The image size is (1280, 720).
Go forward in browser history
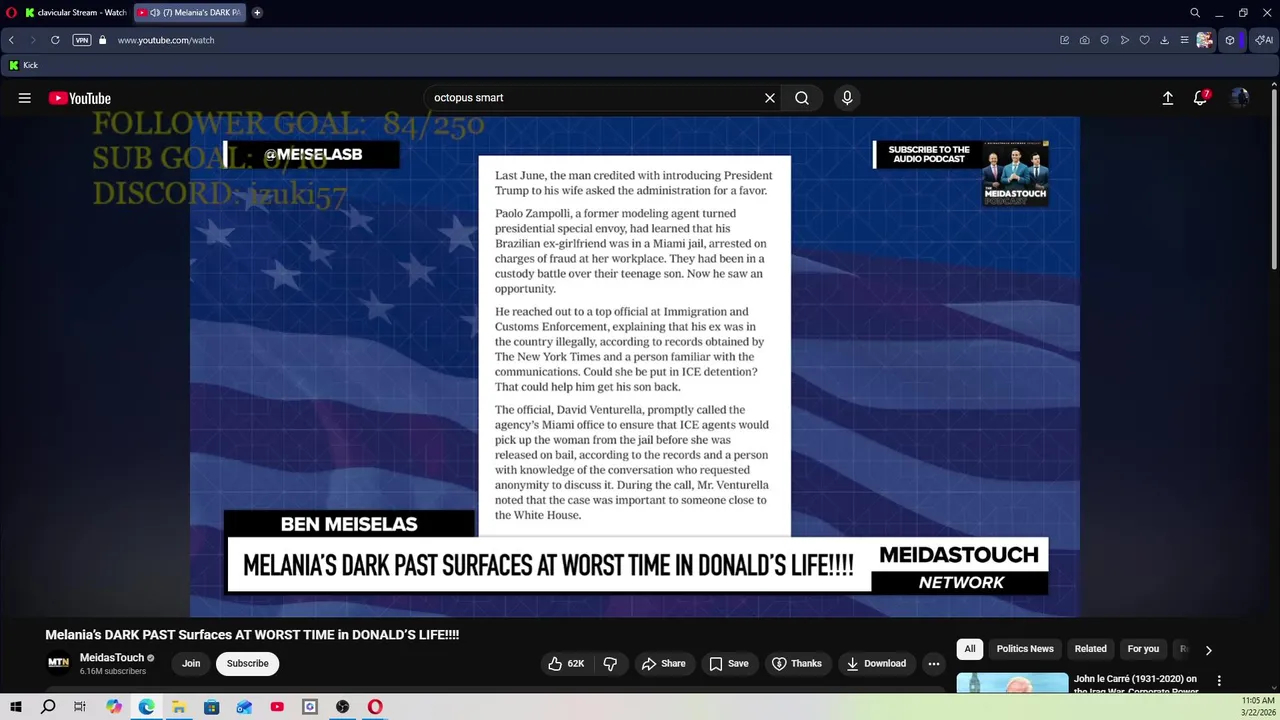pos(32,40)
